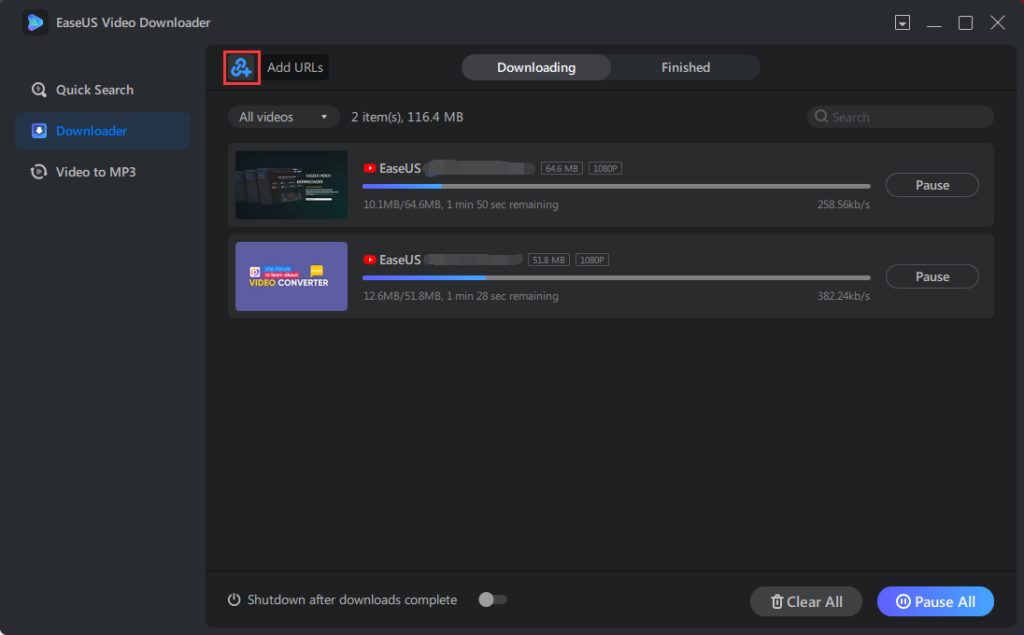1024x635 pixels.
Task: Open the title bar dropdown menu
Action: click(902, 22)
